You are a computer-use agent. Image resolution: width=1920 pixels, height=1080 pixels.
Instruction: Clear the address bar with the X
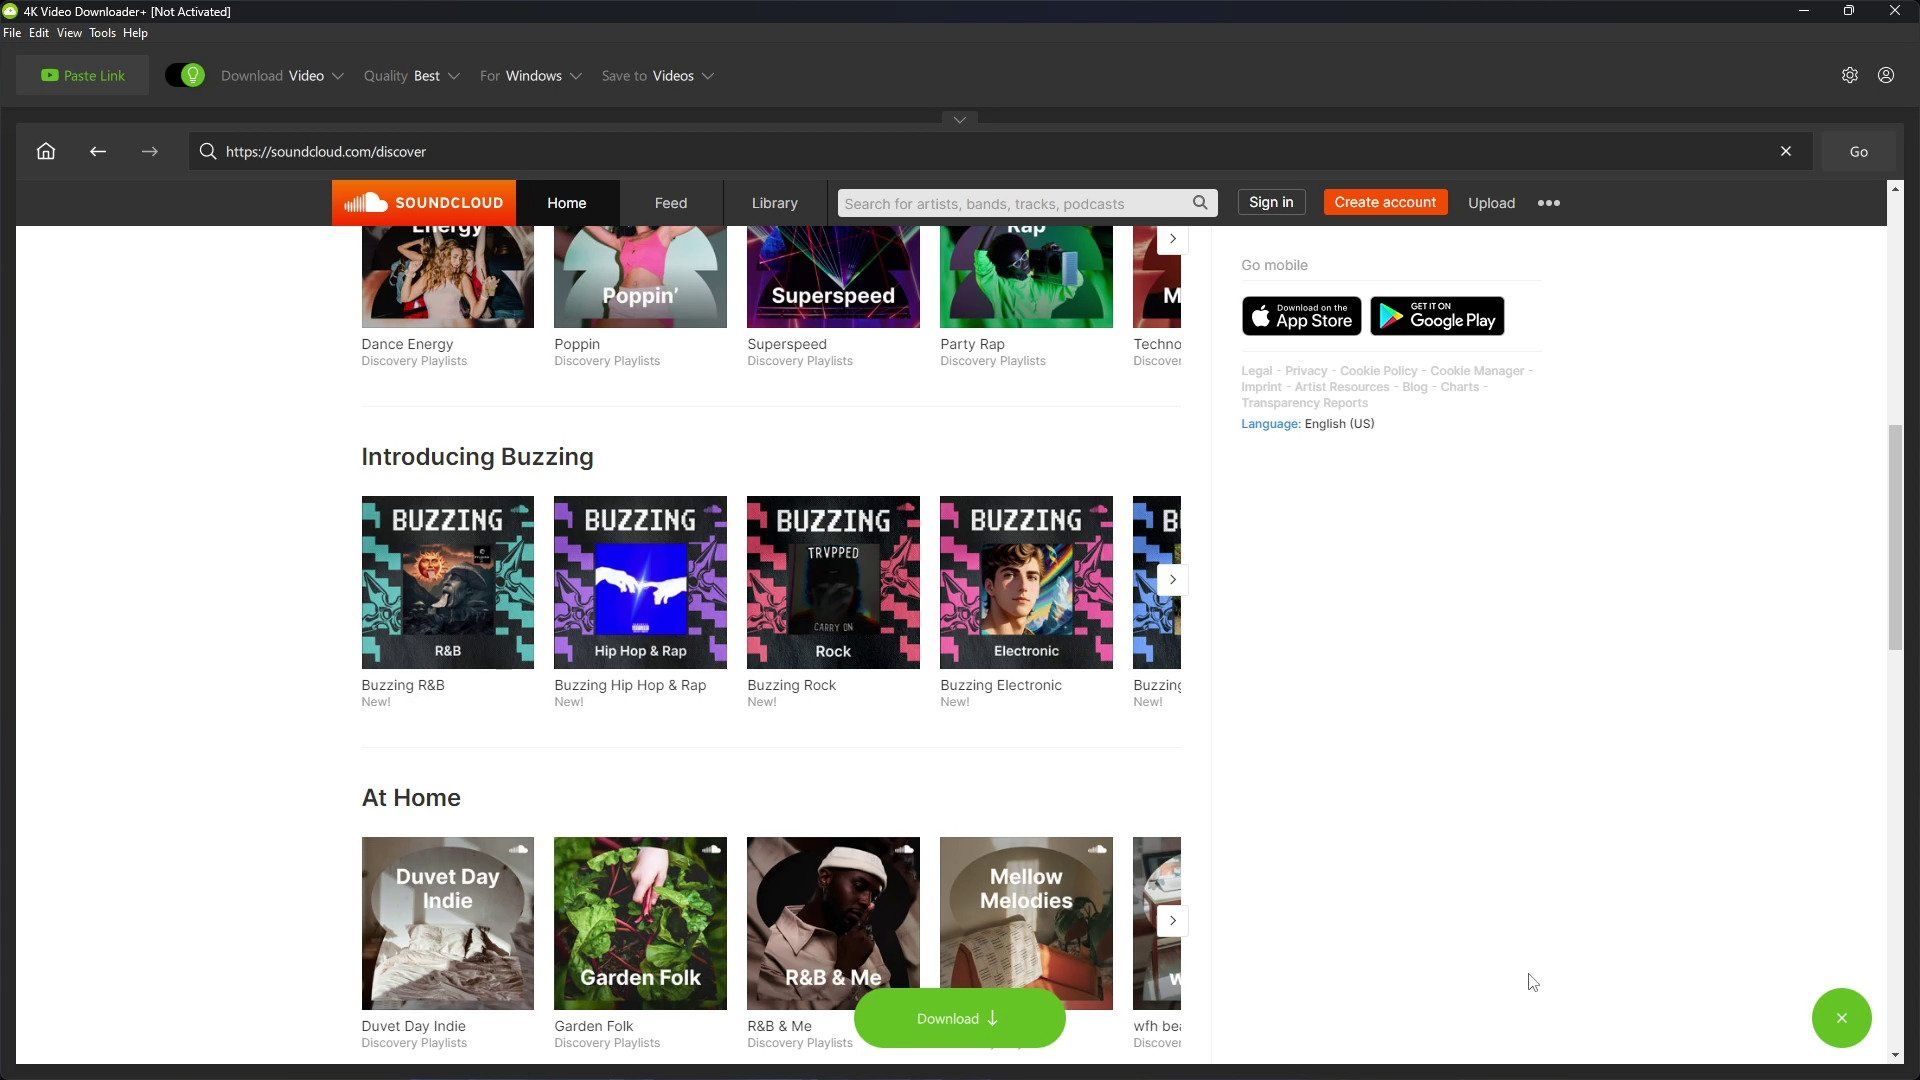click(x=1786, y=151)
